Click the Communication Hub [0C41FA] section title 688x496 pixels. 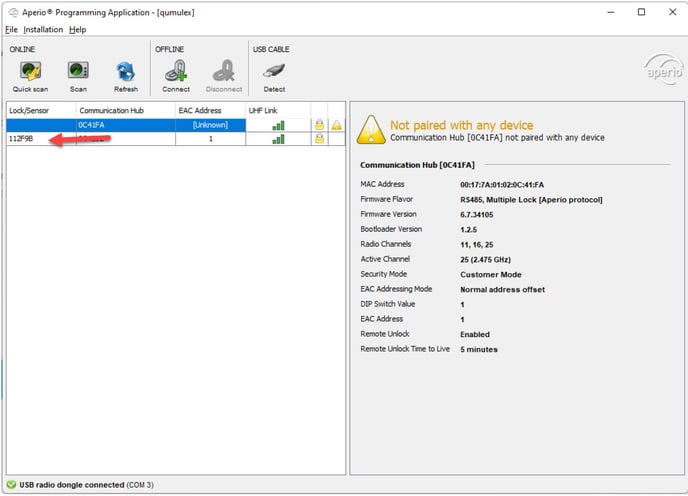(417, 165)
